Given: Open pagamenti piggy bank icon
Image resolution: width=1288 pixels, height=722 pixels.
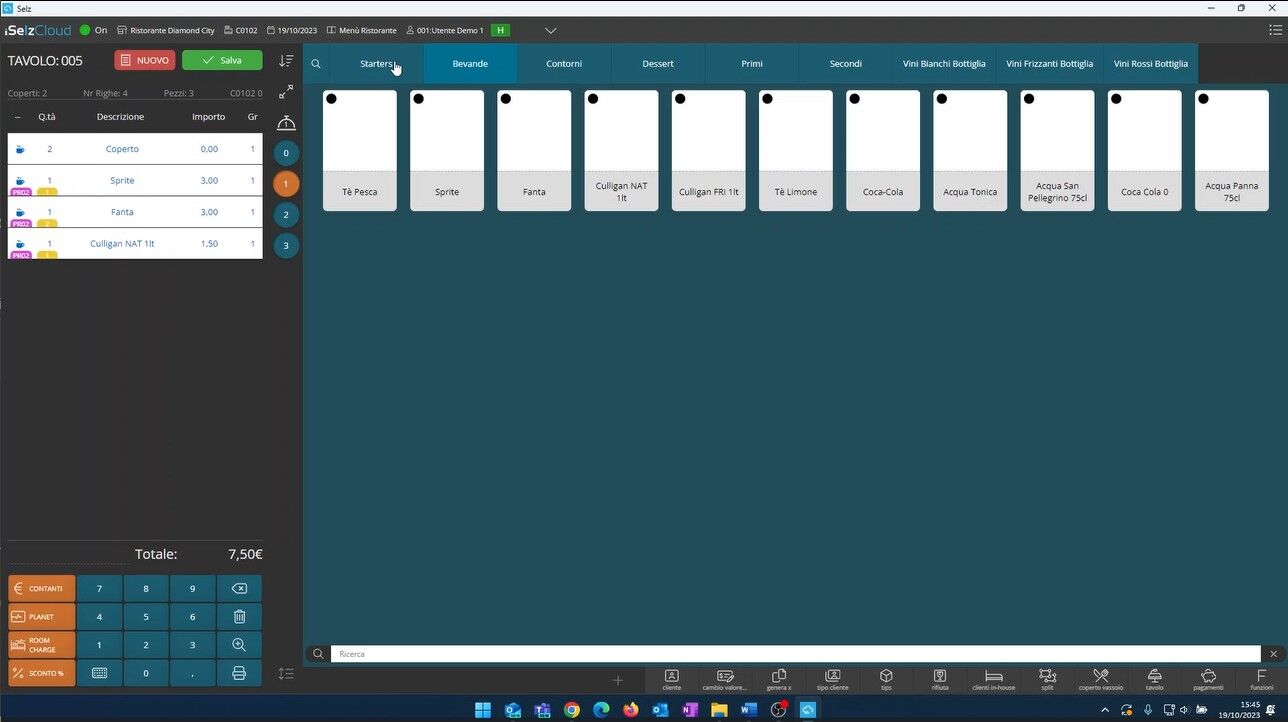Looking at the screenshot, I should tap(1208, 679).
